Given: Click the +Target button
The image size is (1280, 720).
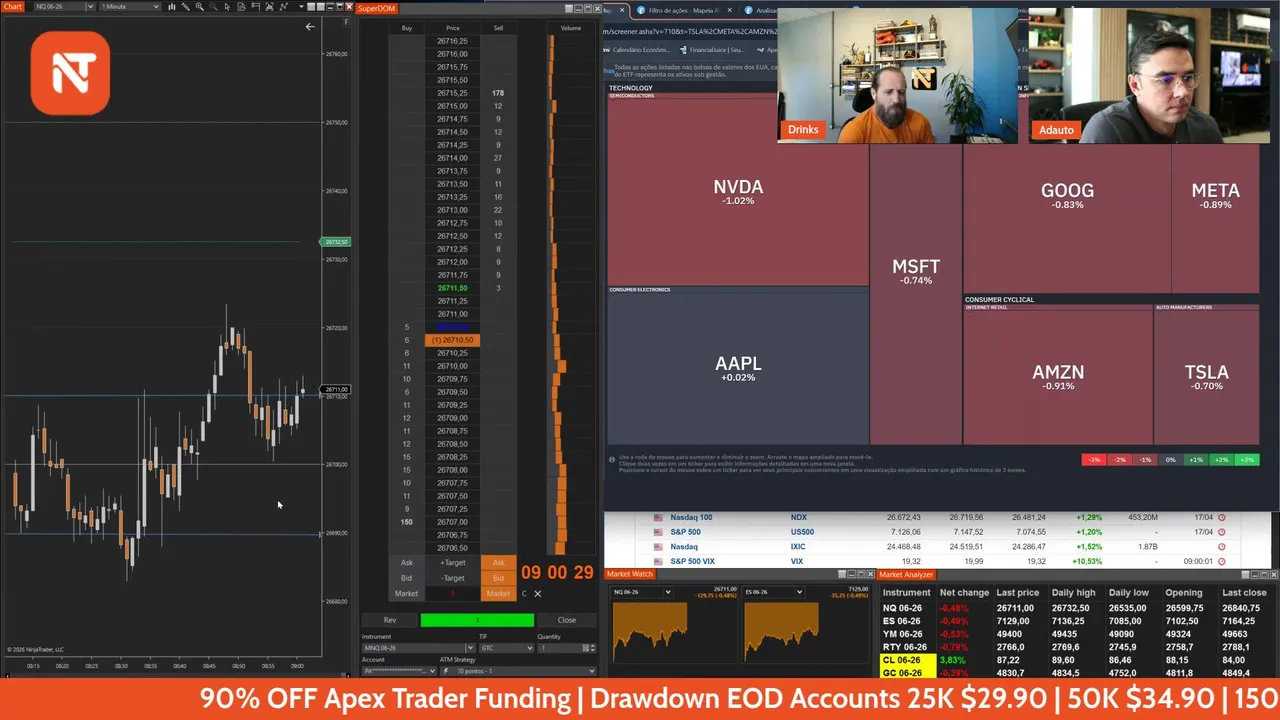Looking at the screenshot, I should 453,563.
